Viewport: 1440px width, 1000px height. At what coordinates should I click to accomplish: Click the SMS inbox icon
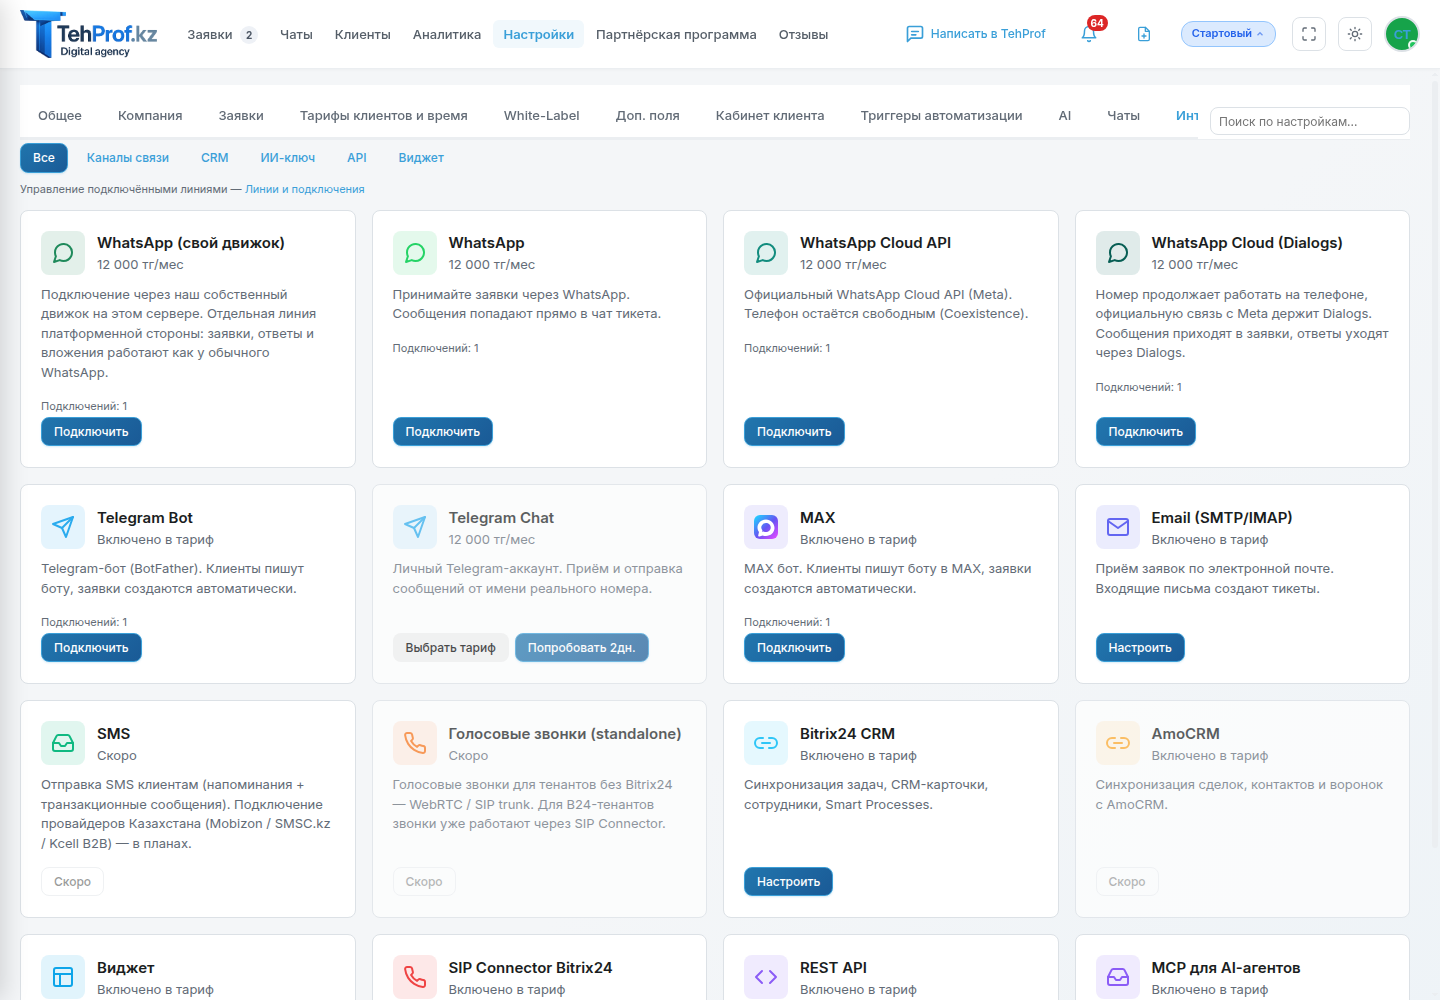(63, 743)
